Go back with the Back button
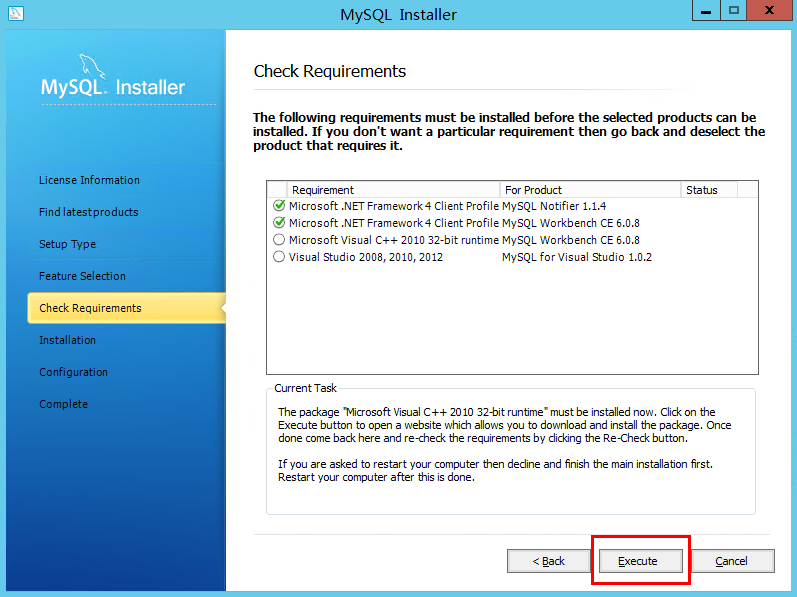 click(x=548, y=560)
